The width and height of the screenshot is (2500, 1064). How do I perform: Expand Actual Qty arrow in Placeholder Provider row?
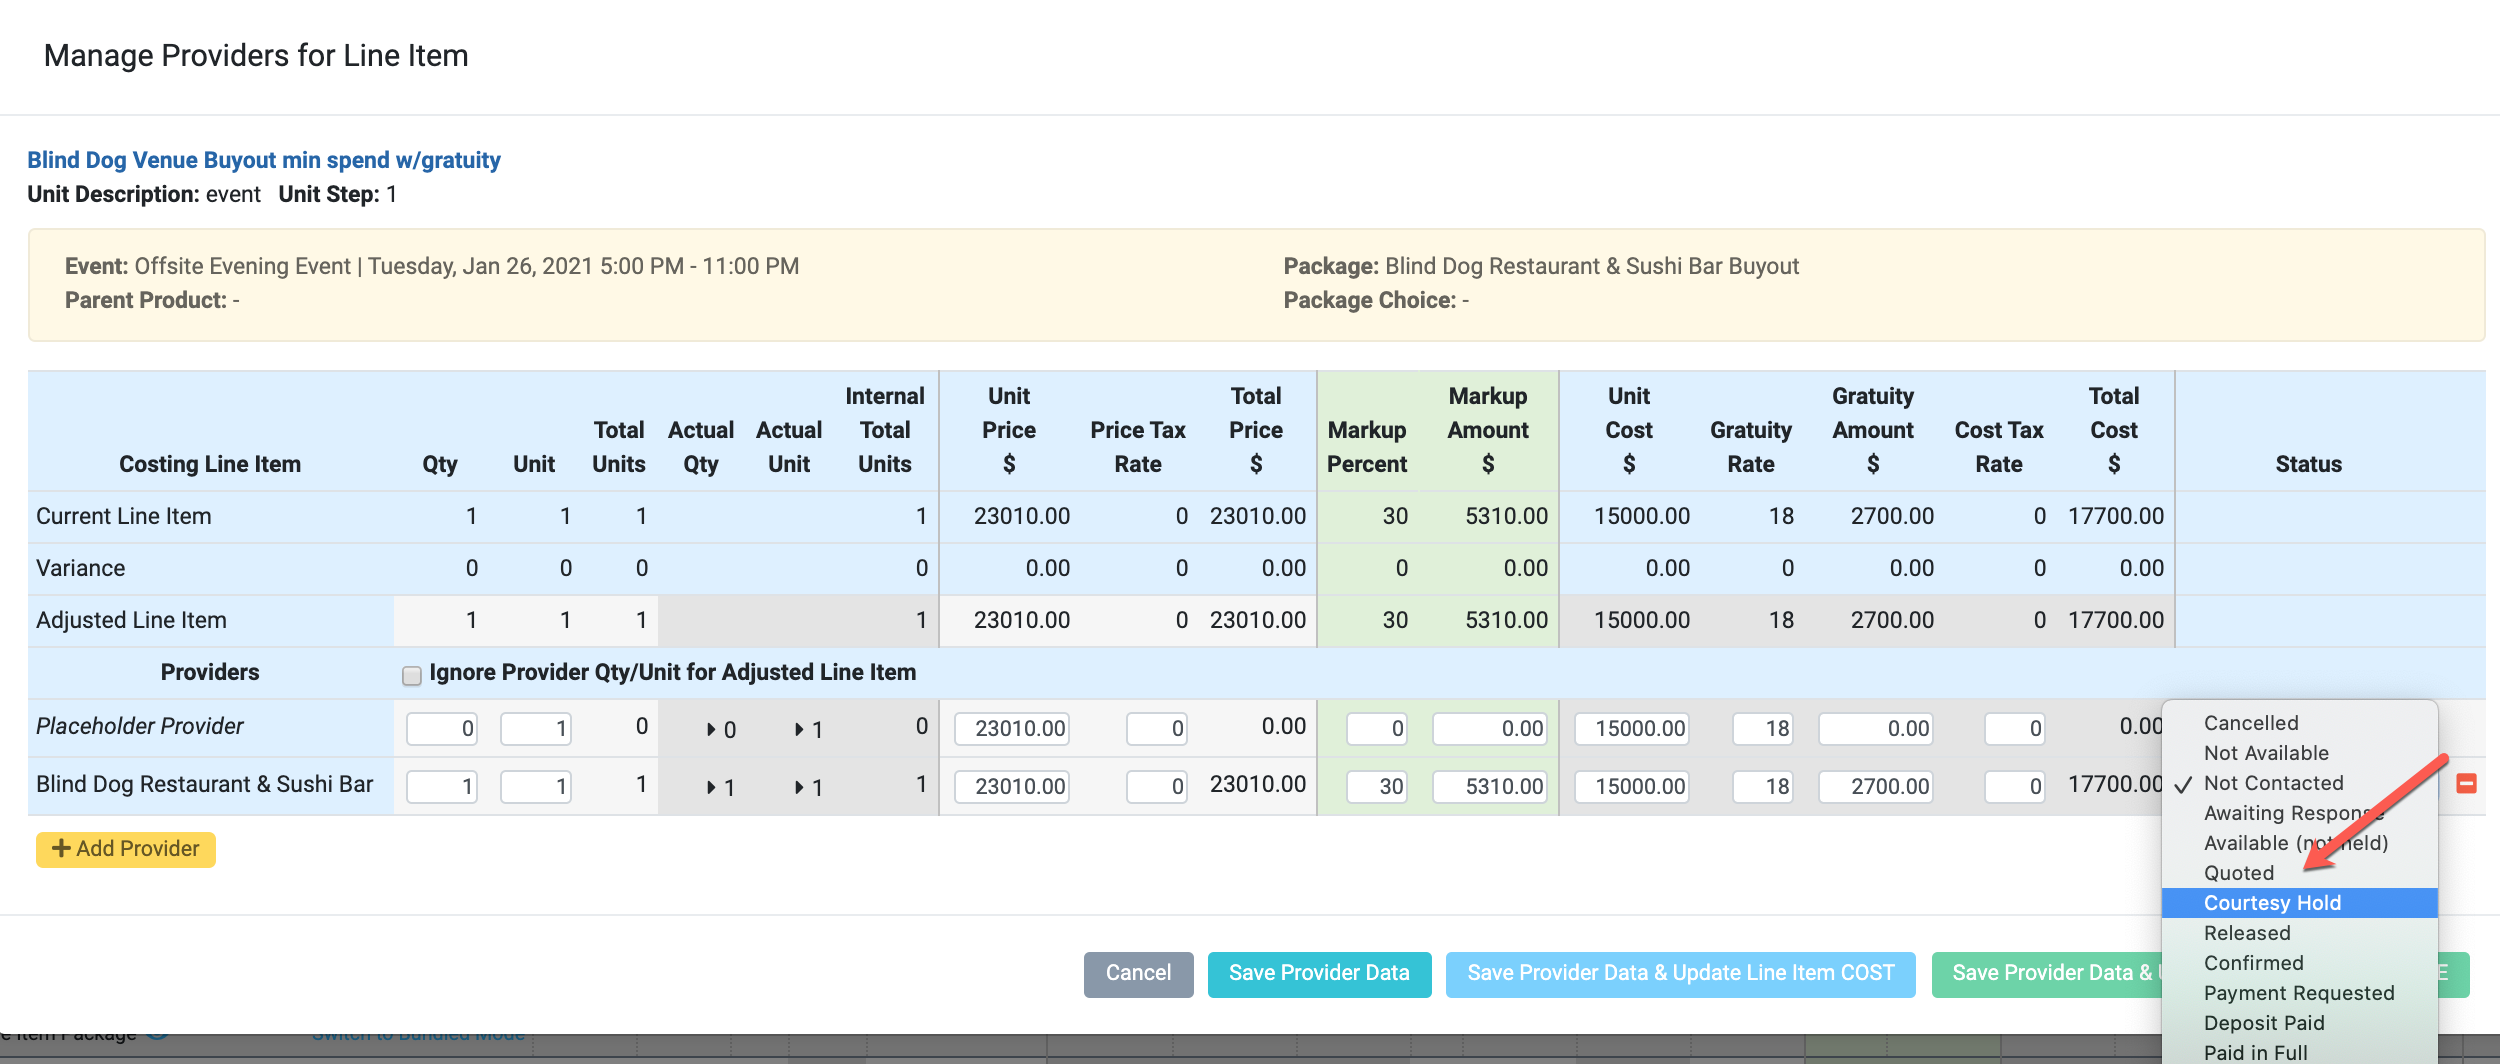pyautogui.click(x=711, y=730)
